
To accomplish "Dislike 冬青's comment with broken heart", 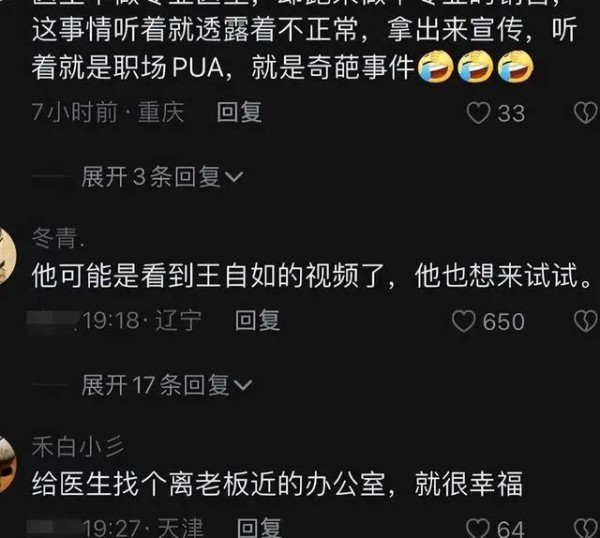I will pyautogui.click(x=587, y=321).
